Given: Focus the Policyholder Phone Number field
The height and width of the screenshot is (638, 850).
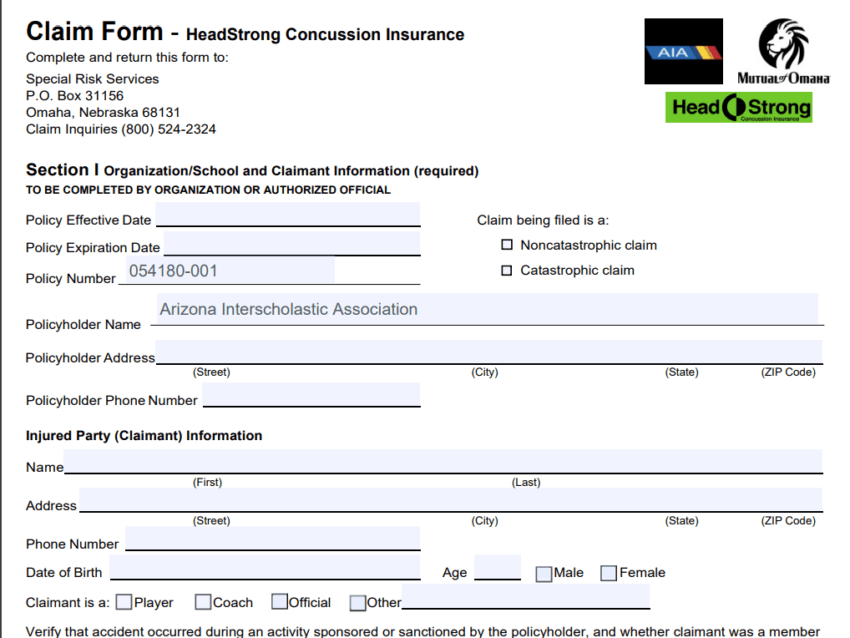Looking at the screenshot, I should coord(311,395).
